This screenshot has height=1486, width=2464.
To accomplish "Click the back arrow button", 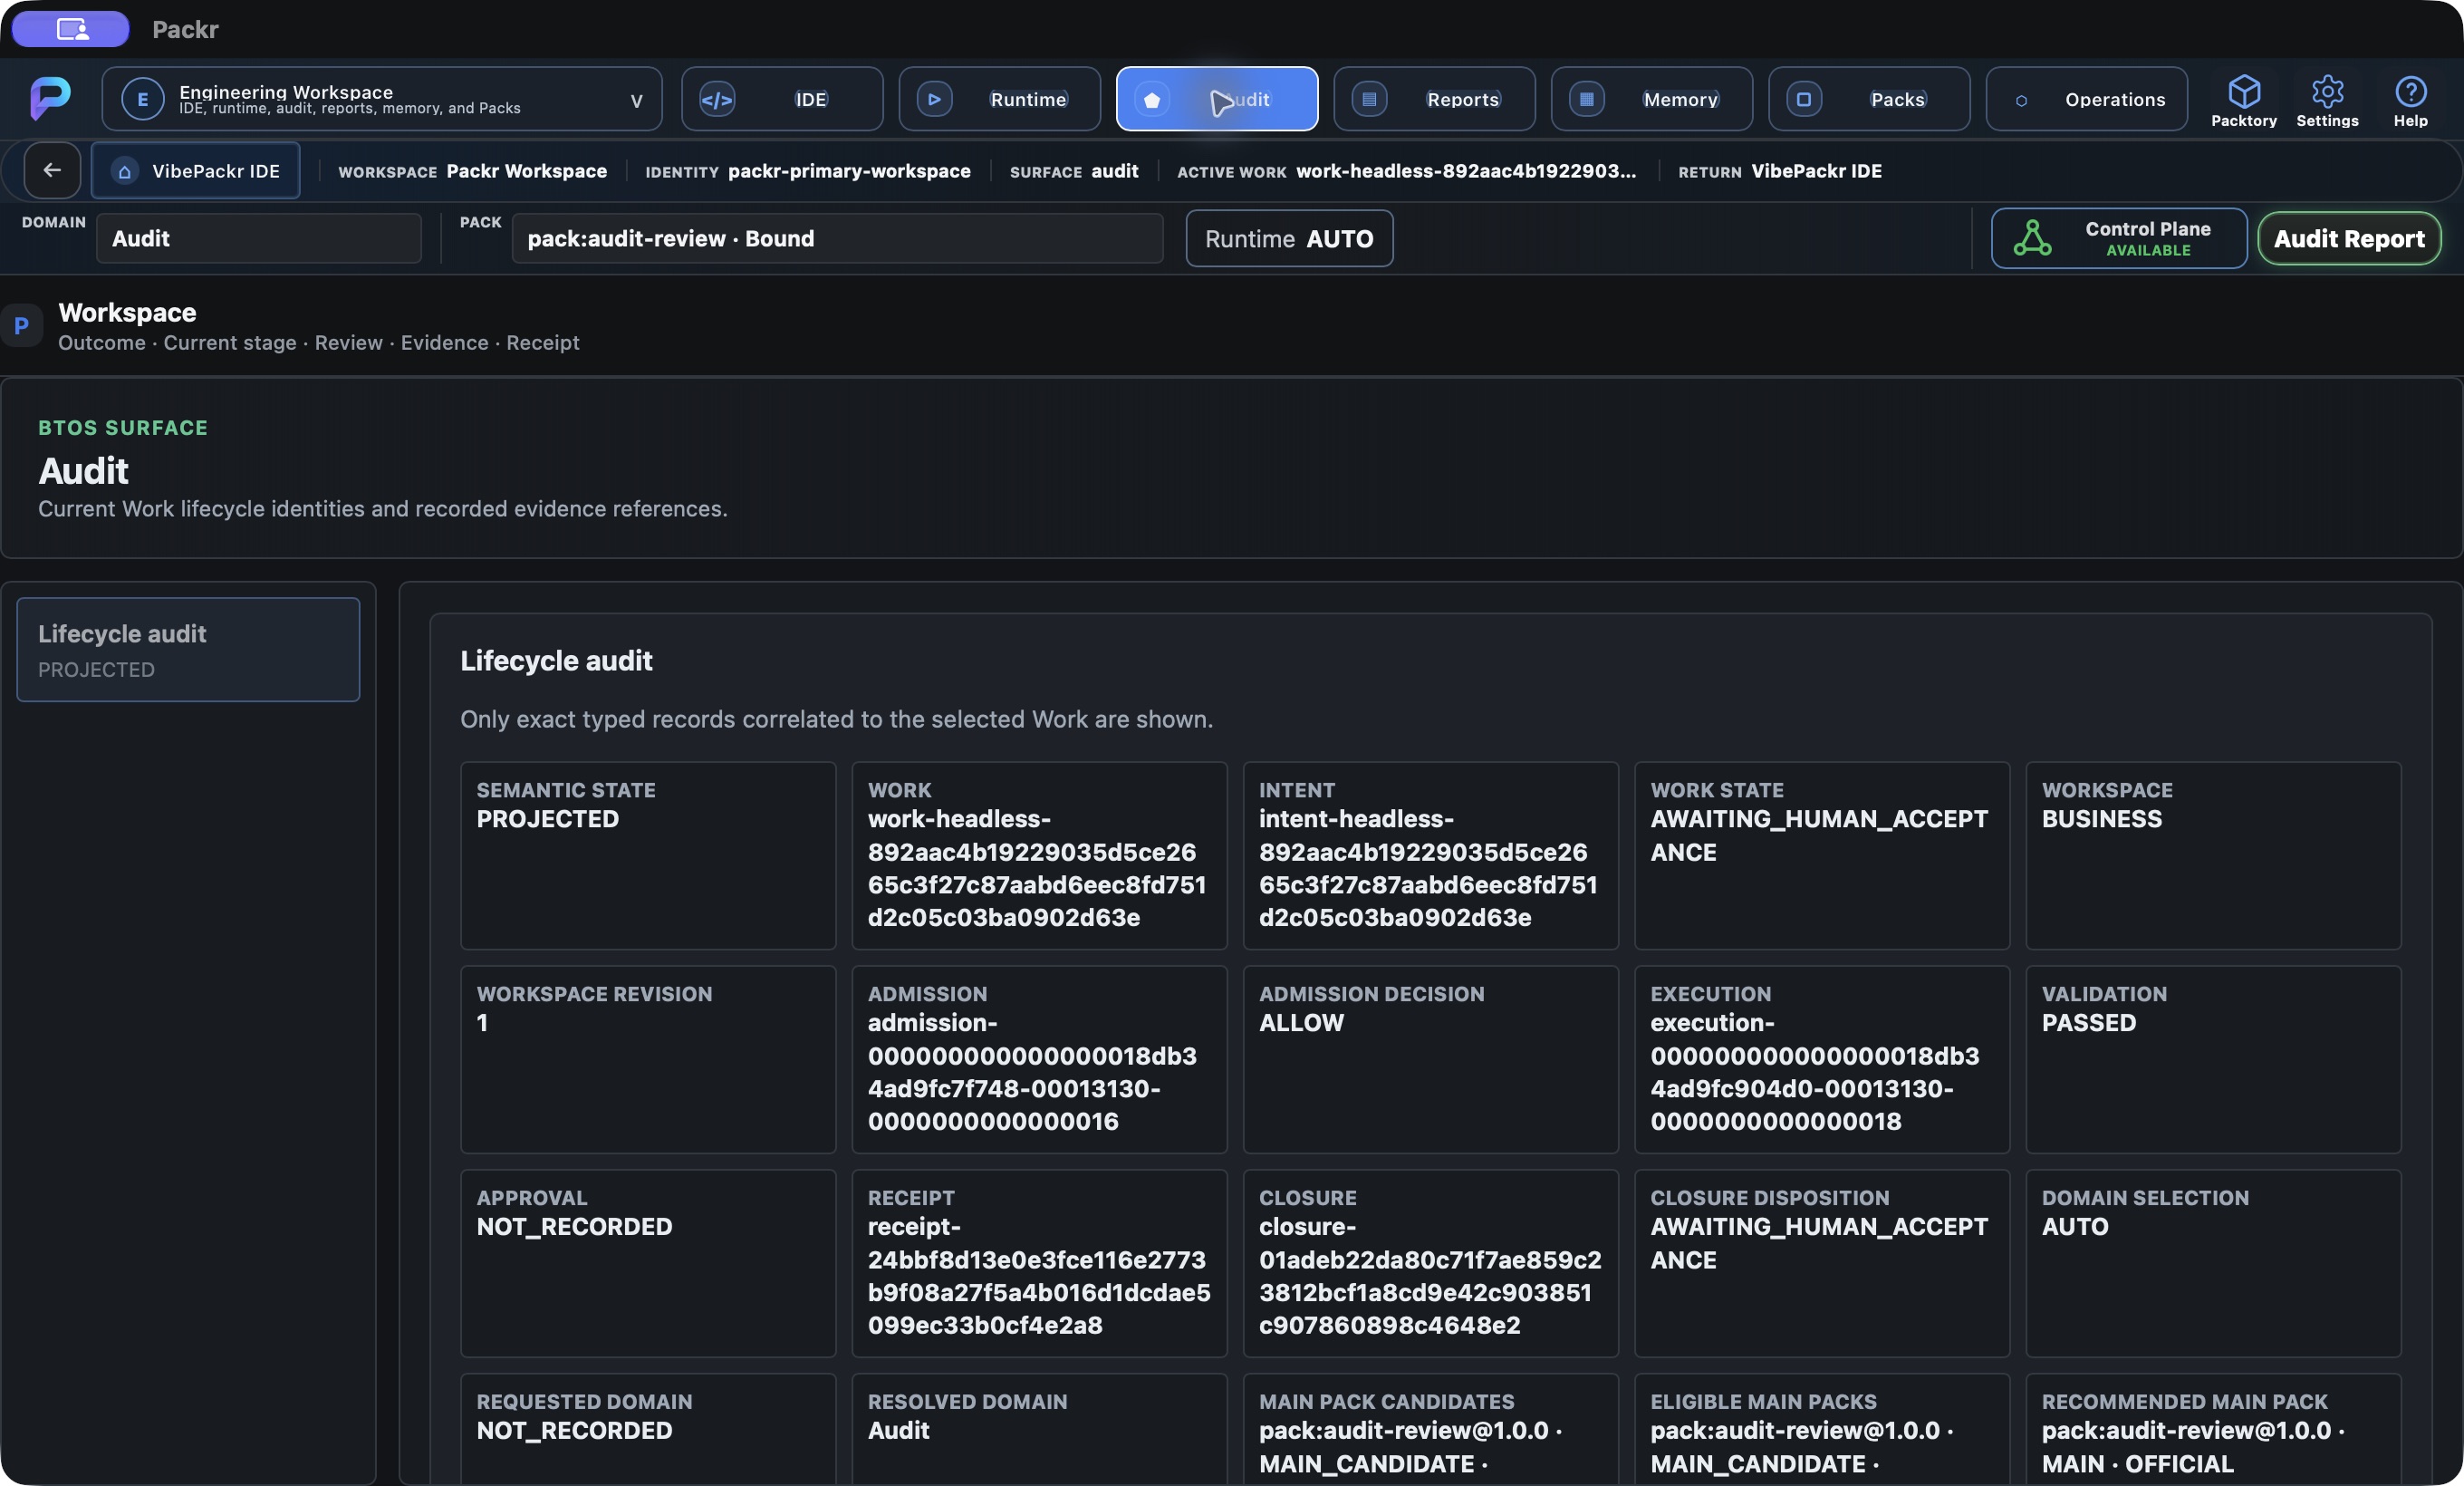I will (x=52, y=170).
